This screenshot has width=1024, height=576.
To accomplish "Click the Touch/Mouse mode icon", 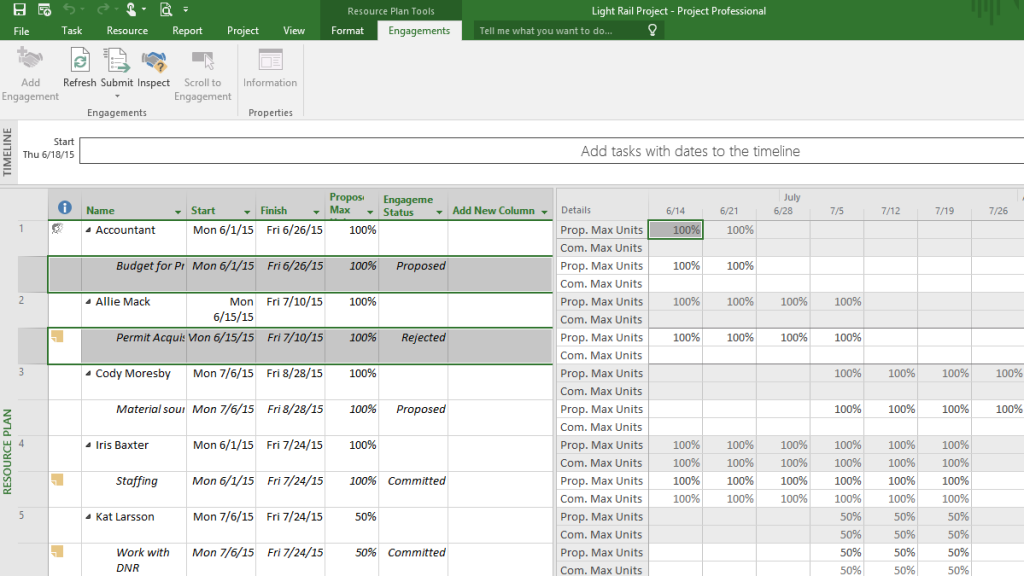I will pos(131,10).
